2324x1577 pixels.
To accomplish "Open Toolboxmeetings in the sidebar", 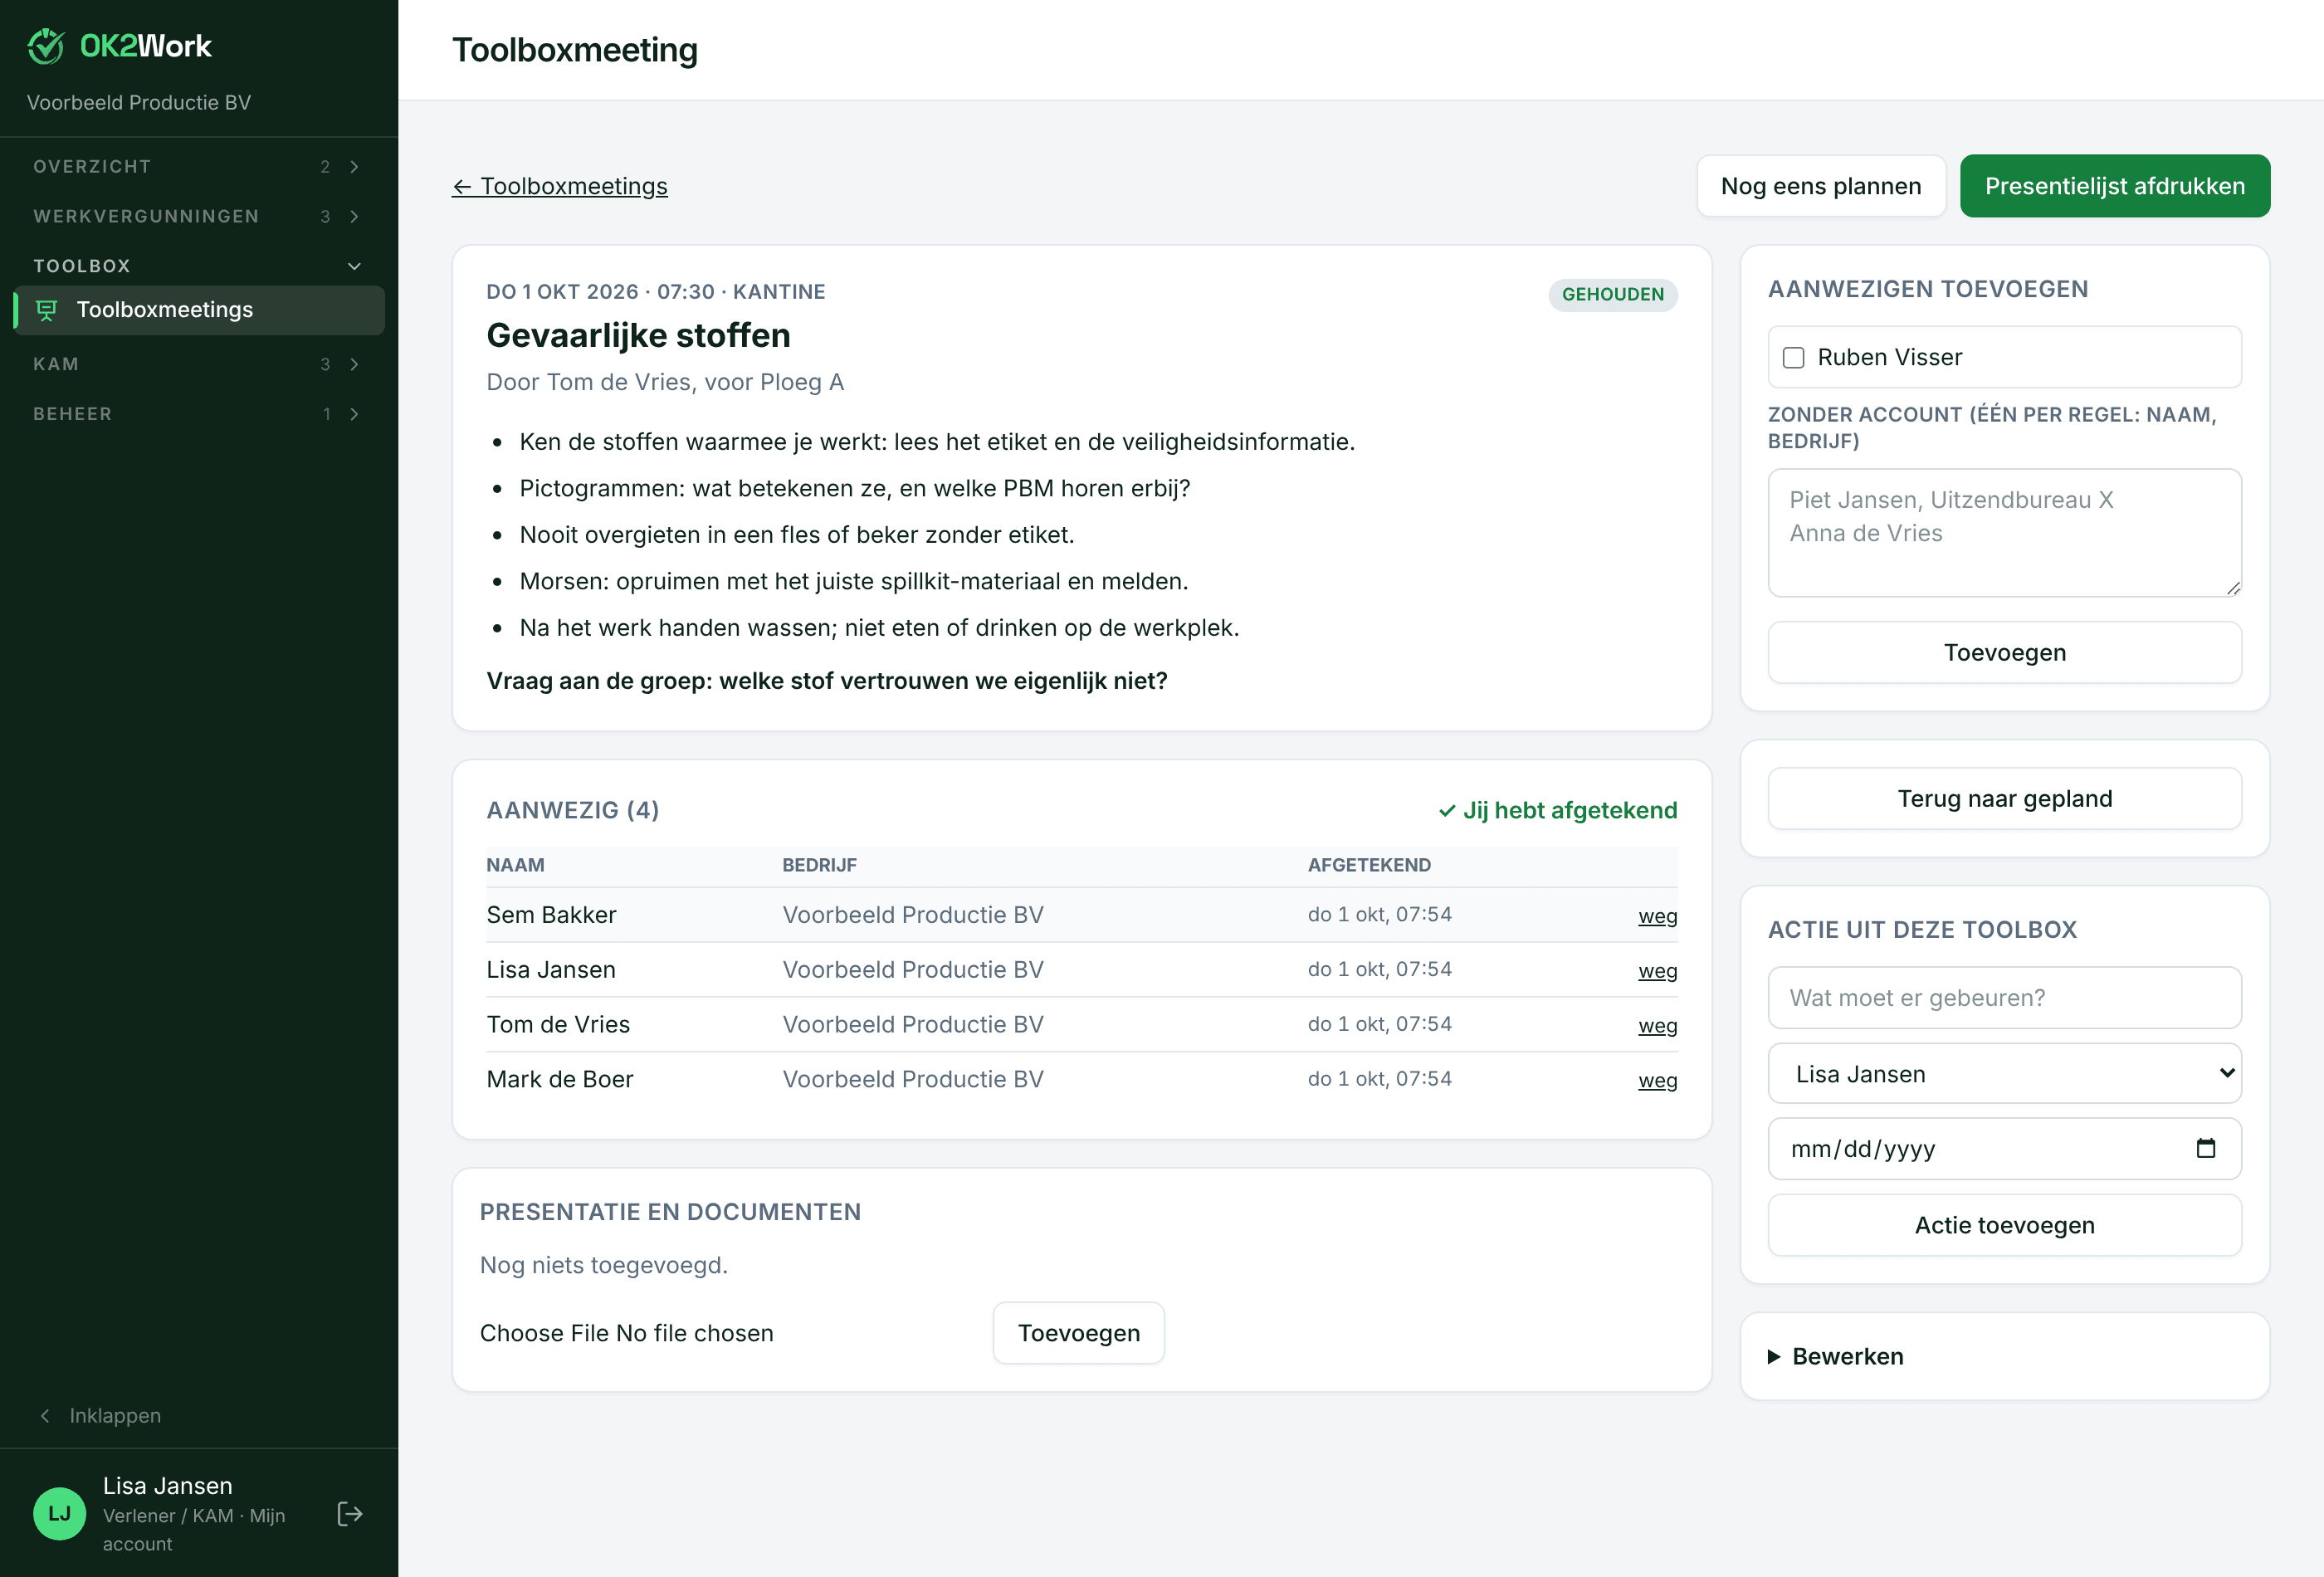I will (x=199, y=310).
